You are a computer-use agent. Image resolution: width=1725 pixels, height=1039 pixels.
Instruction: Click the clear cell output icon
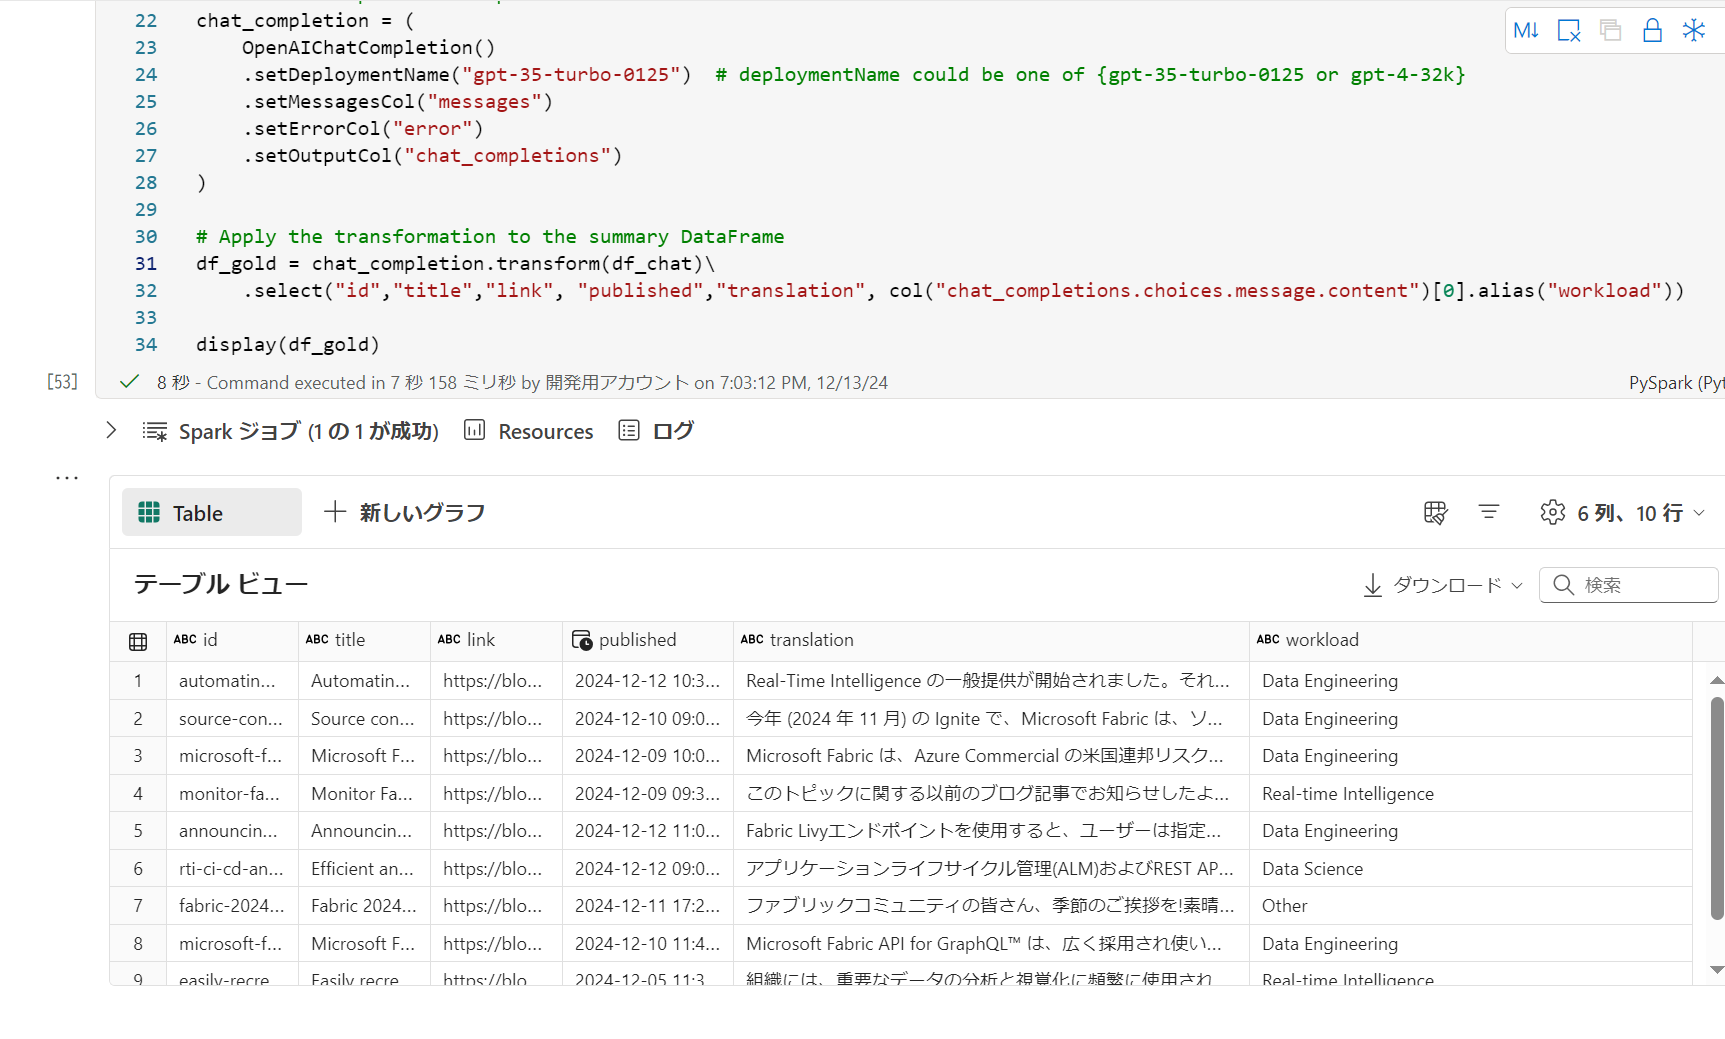1569,30
